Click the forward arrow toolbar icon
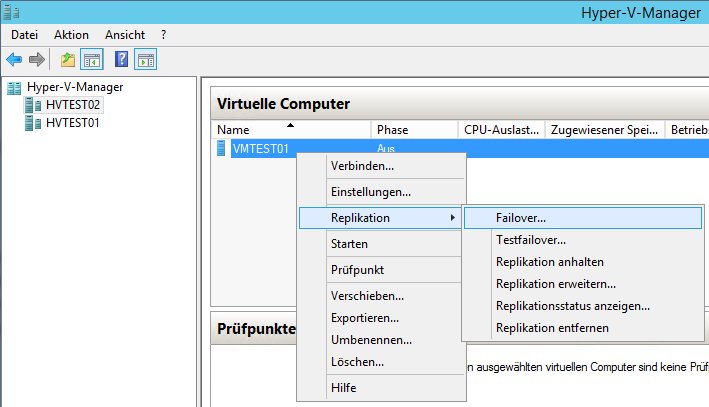 (x=37, y=60)
